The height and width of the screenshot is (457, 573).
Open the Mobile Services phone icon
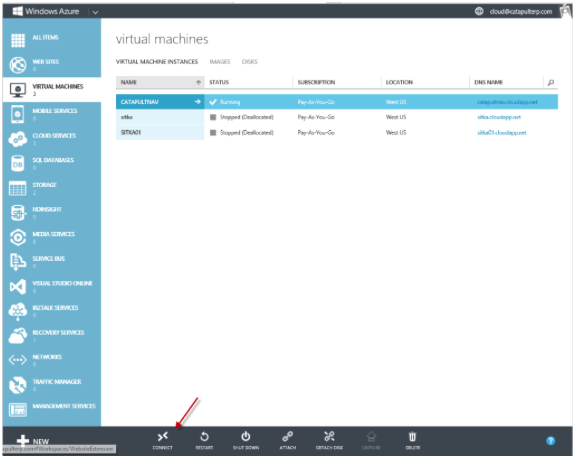[x=18, y=114]
